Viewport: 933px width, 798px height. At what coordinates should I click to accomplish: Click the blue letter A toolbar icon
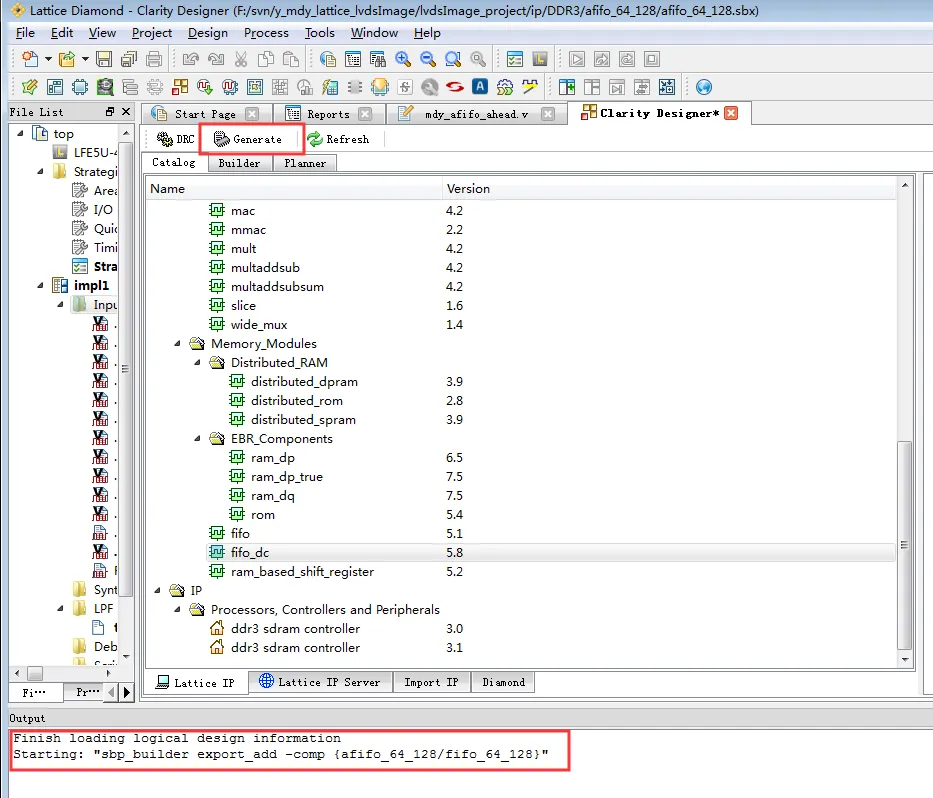480,87
